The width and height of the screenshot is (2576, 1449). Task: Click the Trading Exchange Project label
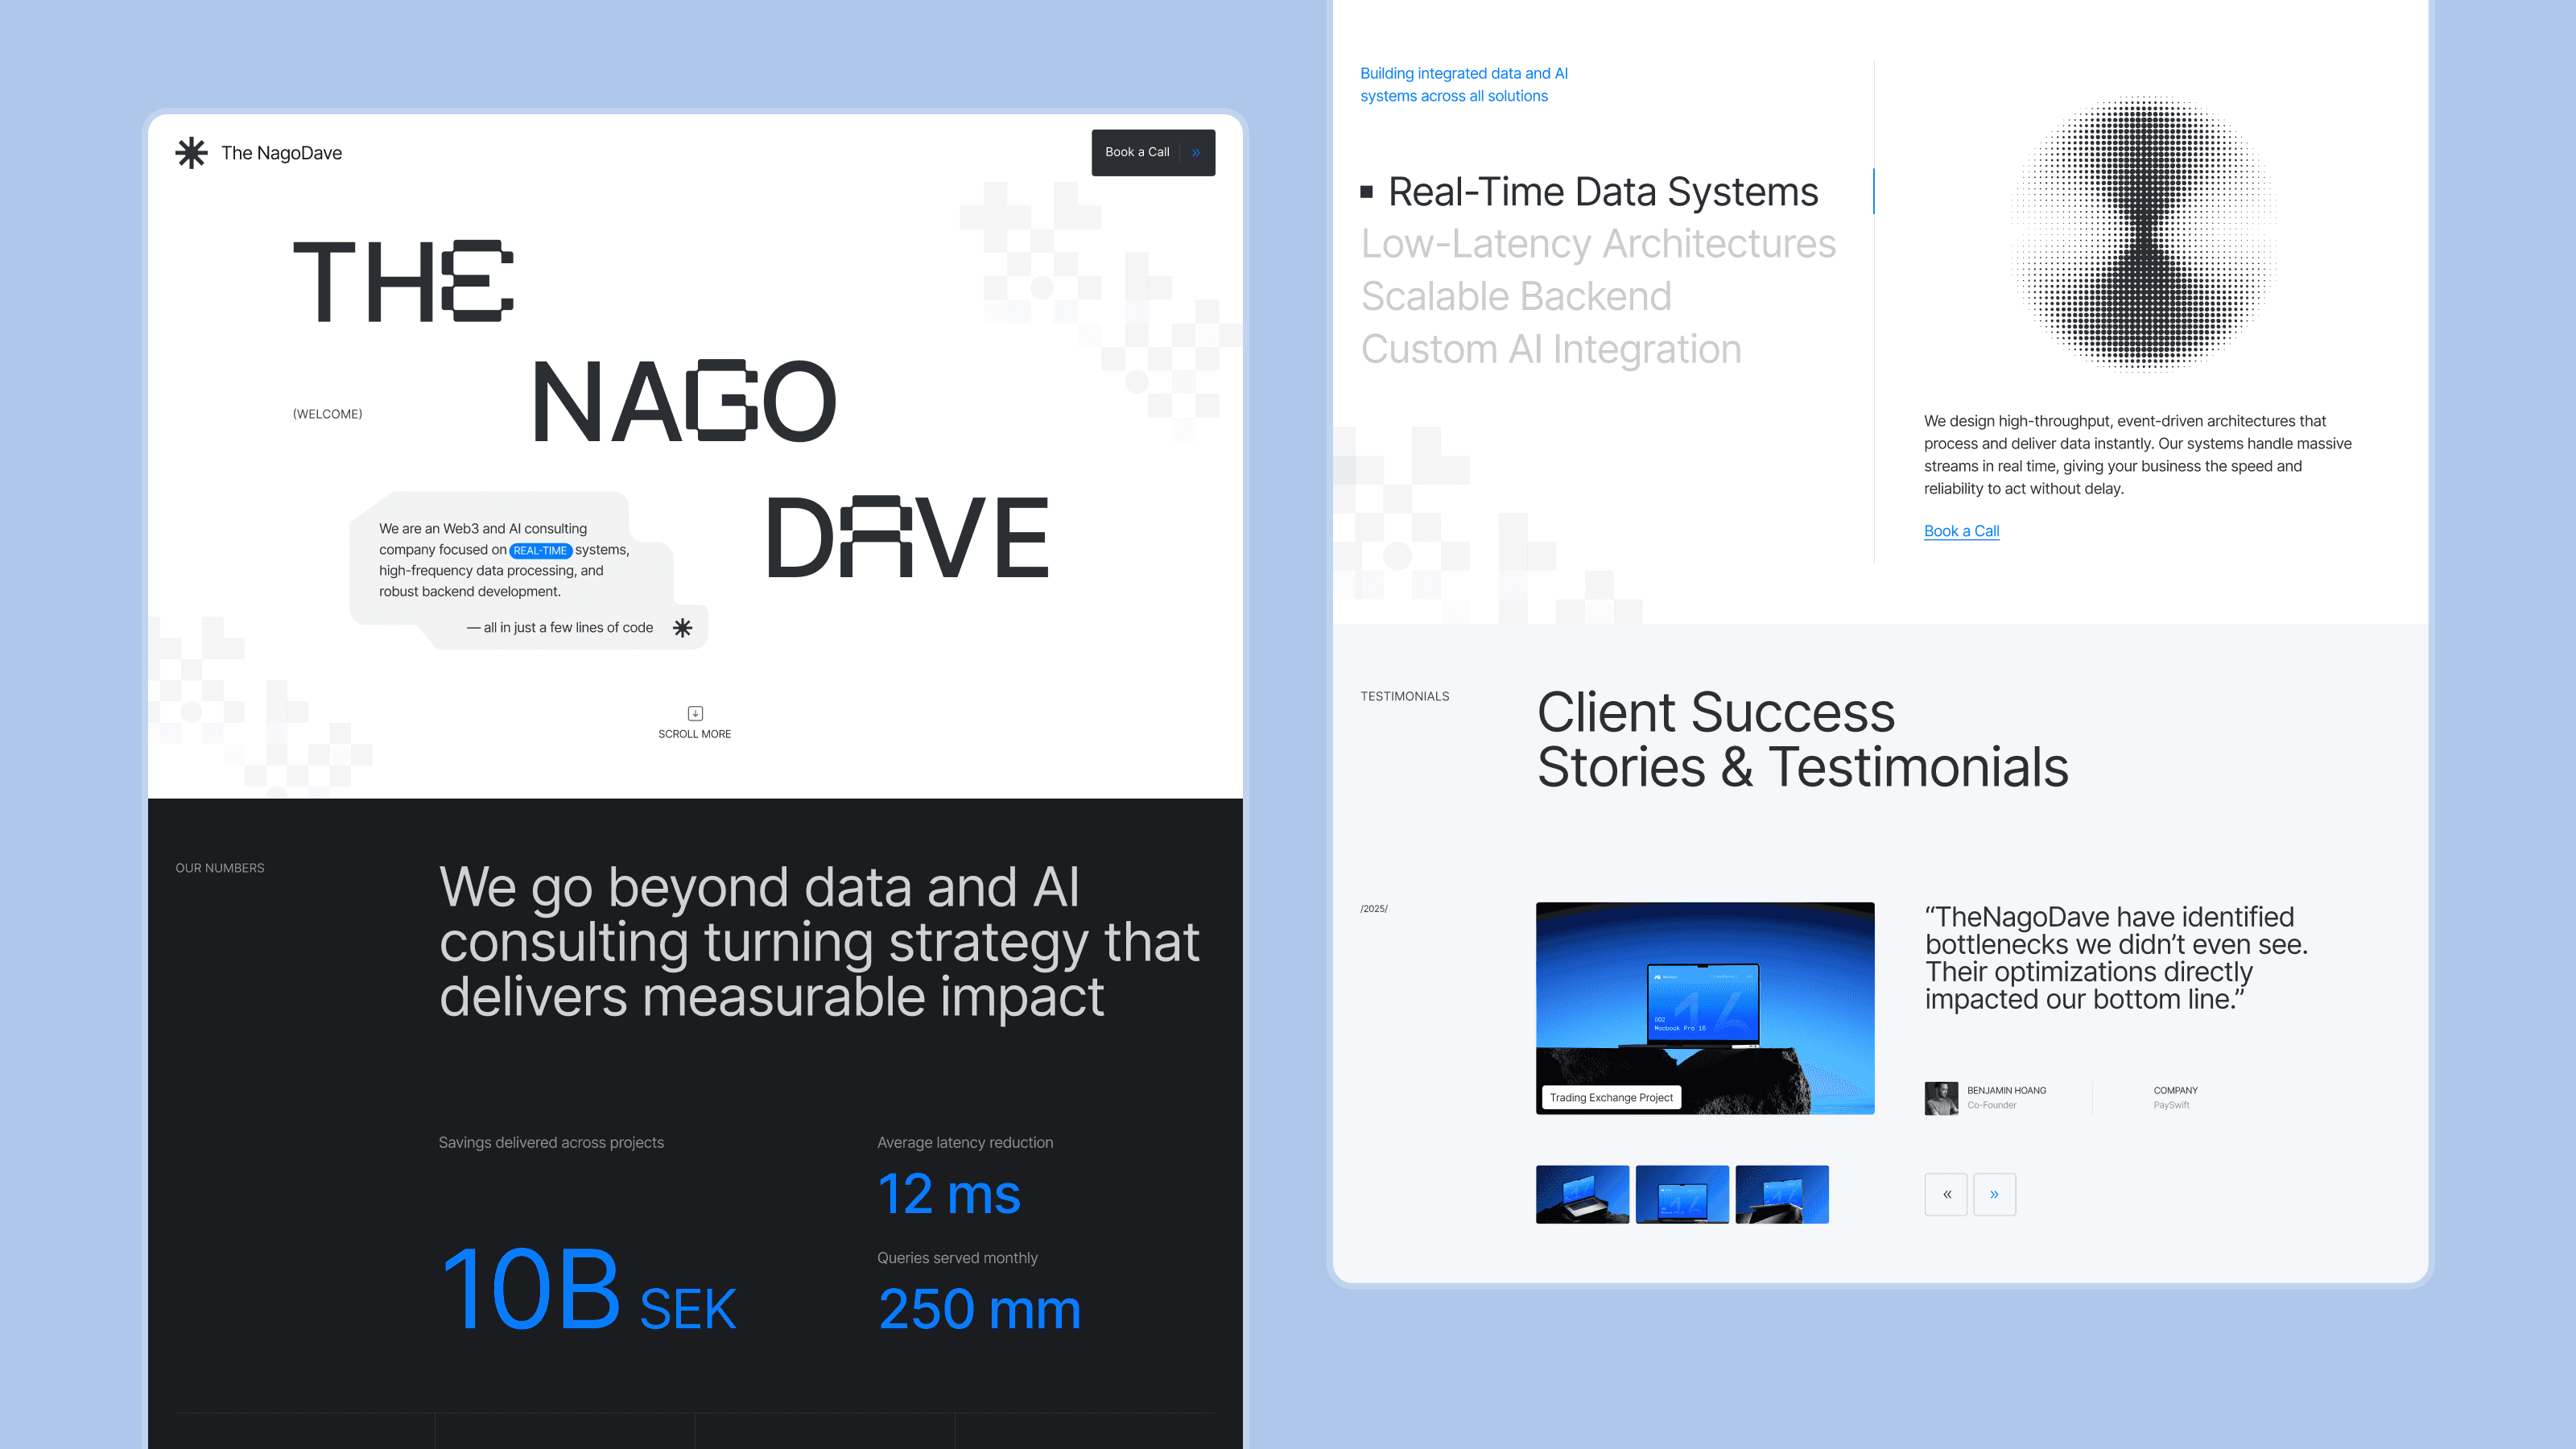(1611, 1097)
